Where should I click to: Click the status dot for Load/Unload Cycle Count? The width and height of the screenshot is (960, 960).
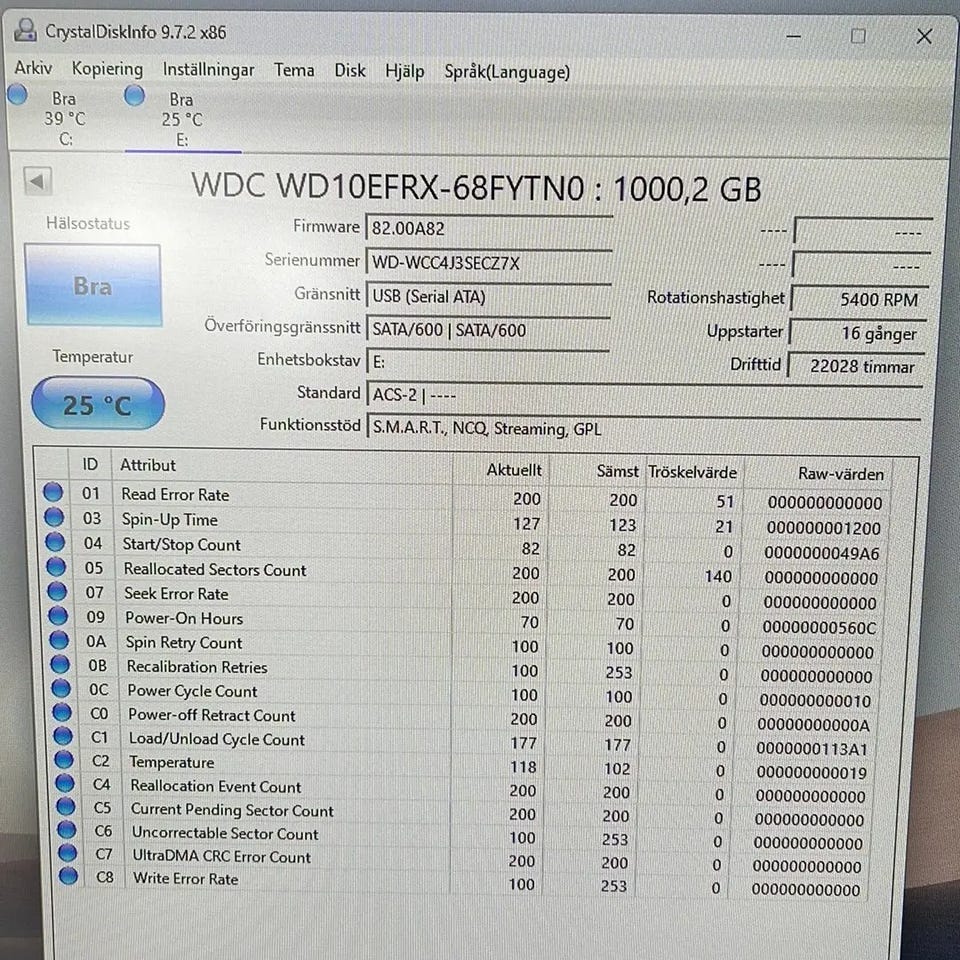63,735
